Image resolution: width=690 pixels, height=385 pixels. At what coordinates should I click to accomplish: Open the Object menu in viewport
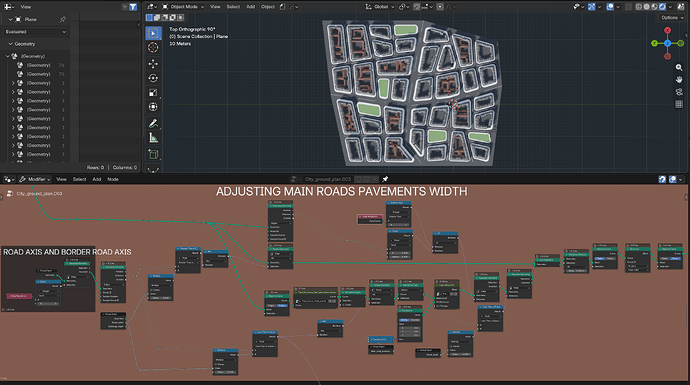click(x=268, y=7)
